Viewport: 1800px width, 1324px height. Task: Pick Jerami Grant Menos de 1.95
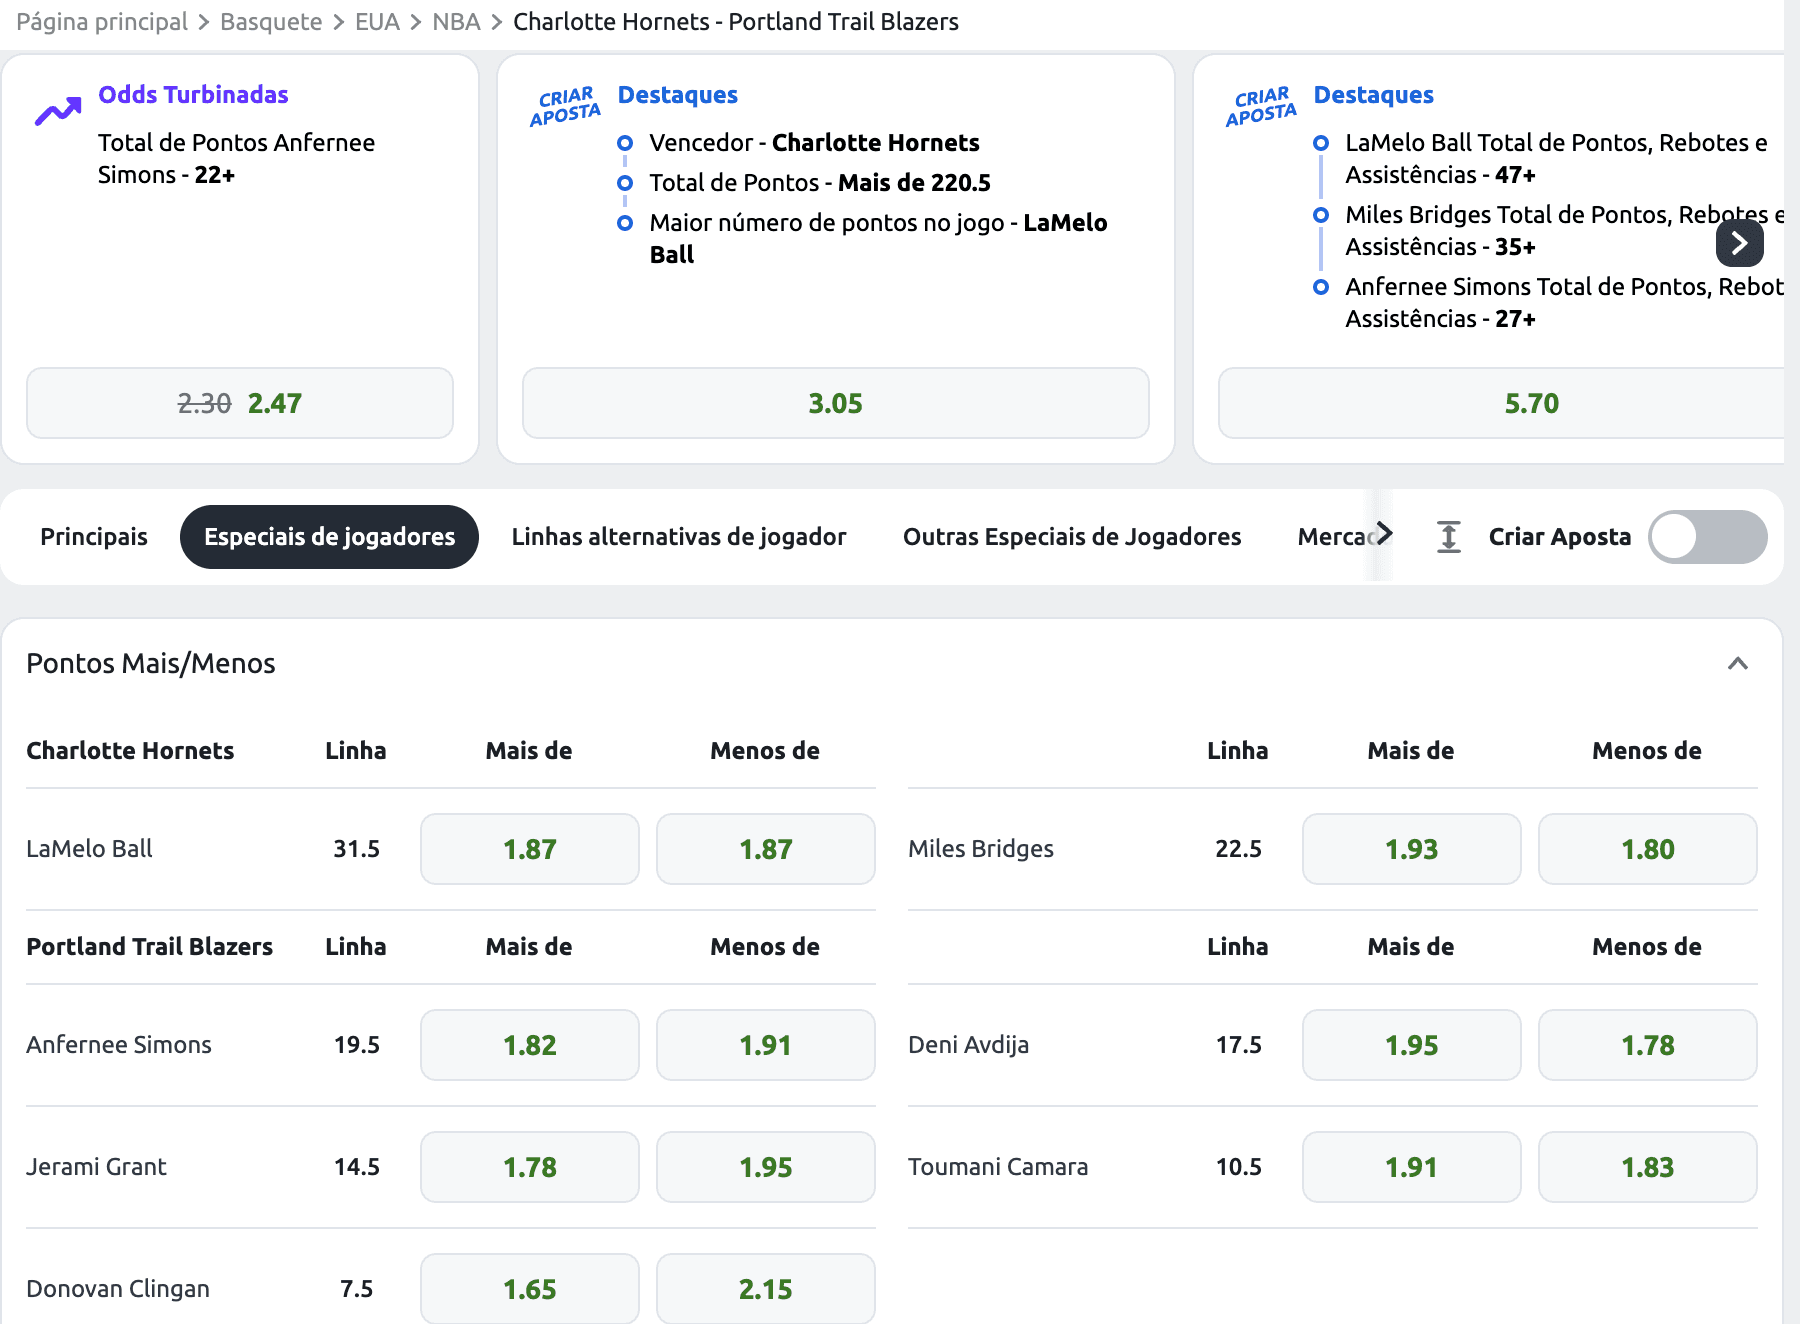(x=766, y=1167)
